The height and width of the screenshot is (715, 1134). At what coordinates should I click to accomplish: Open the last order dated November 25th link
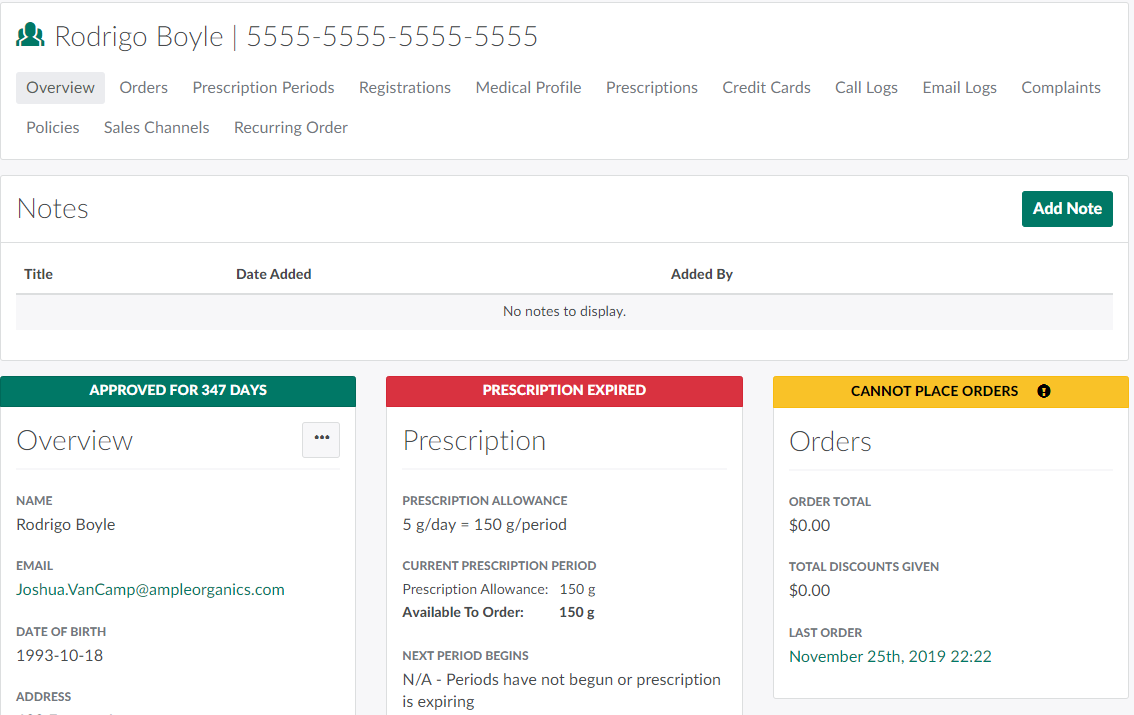pos(890,657)
